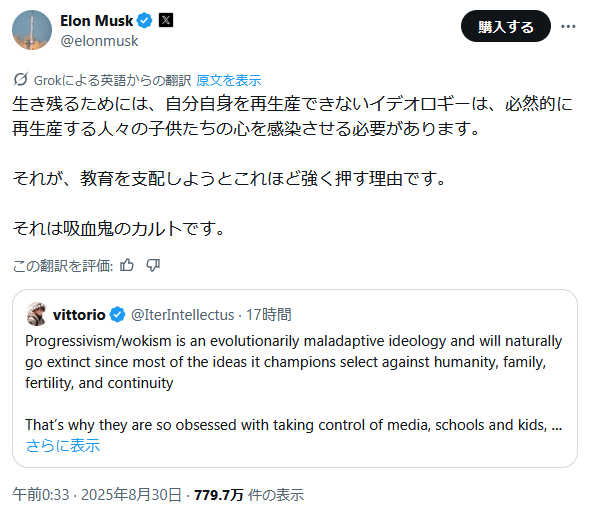Click vittorio display name in quote
Image resolution: width=589 pixels, height=513 pixels.
tap(79, 315)
